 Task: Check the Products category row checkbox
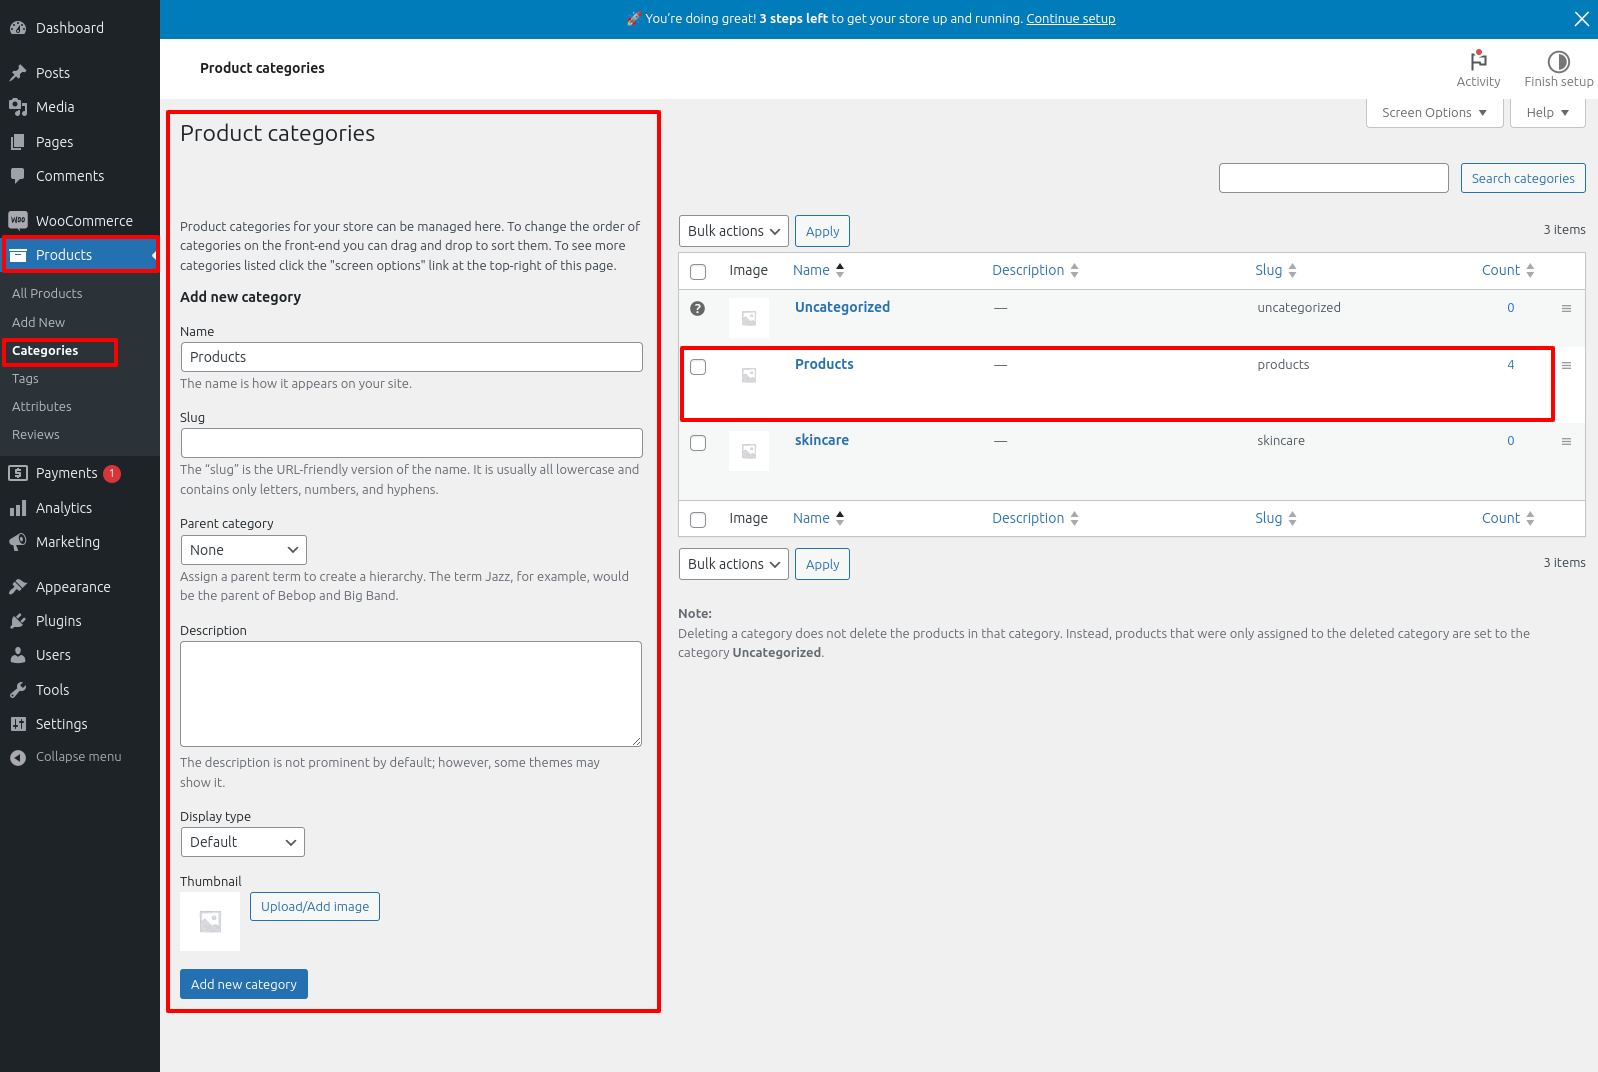pyautogui.click(x=698, y=367)
